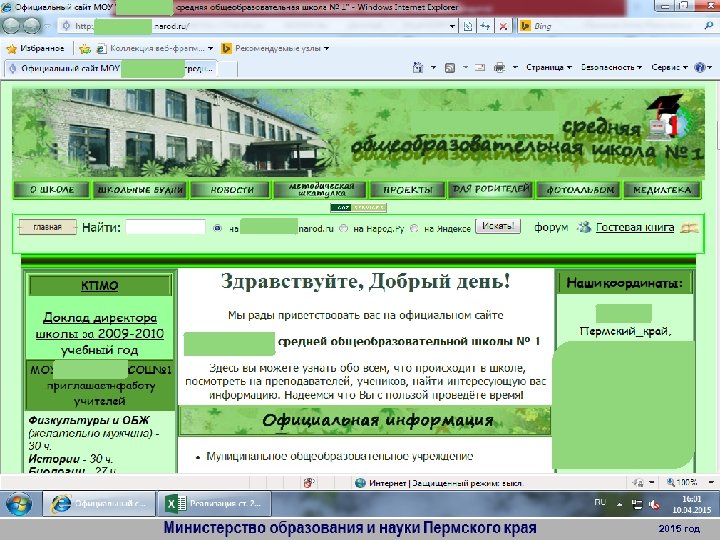The image size is (720, 540).
Task: Open the 'Для родителей' site menu item
Action: [490, 189]
